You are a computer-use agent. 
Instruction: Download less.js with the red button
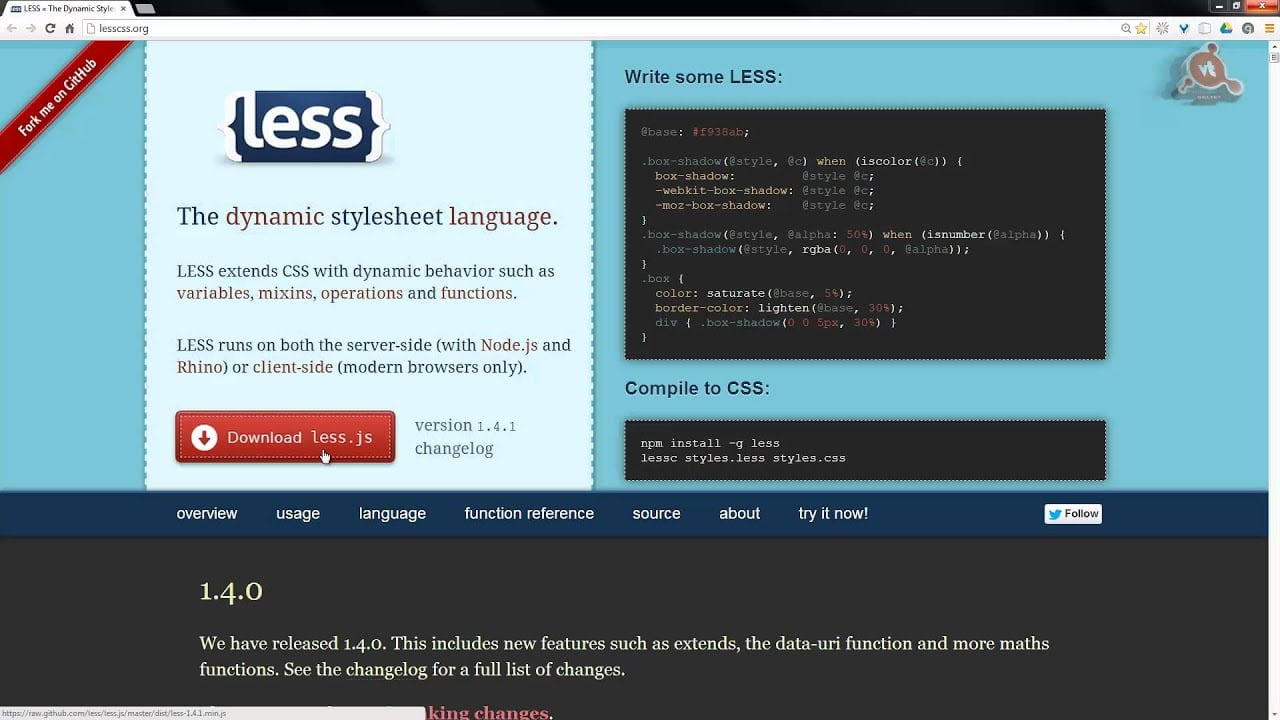tap(285, 437)
